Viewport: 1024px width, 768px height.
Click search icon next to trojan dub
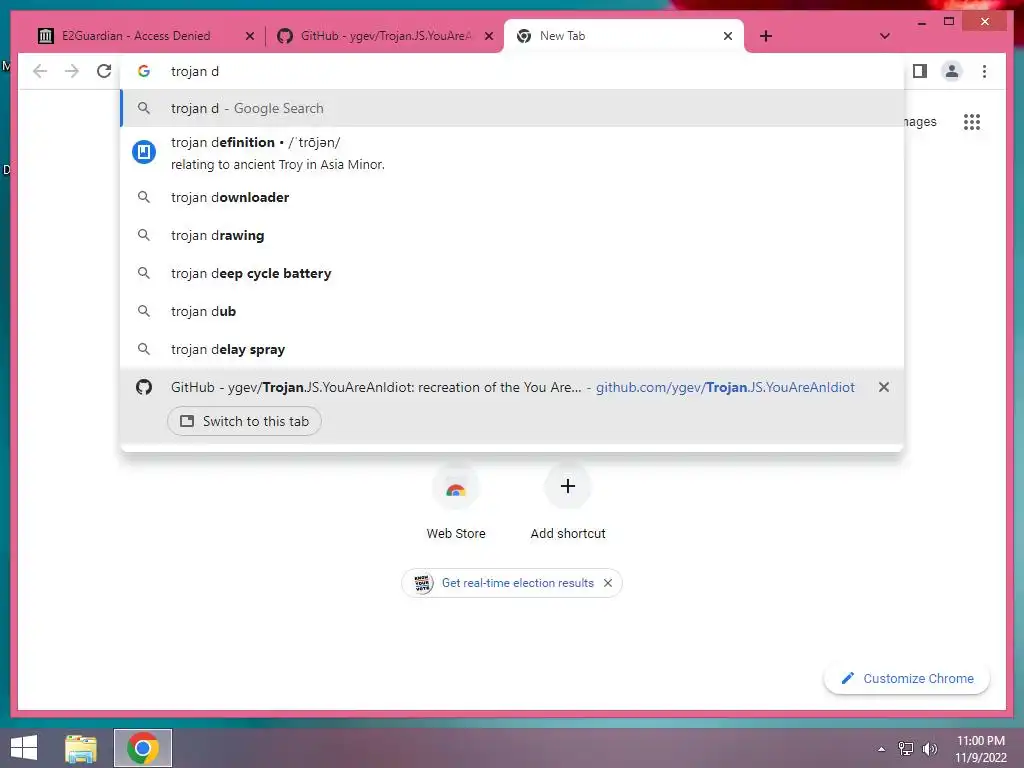point(144,311)
